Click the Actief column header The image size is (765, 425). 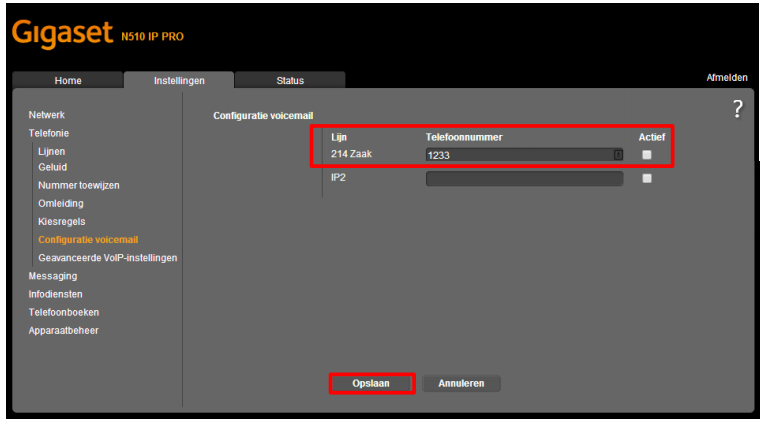[x=651, y=137]
